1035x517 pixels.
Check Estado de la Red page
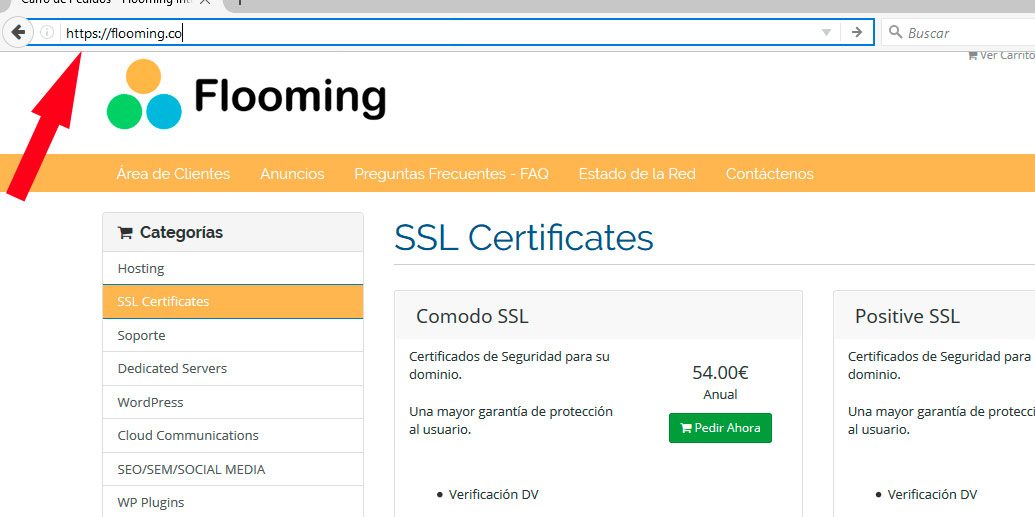636,174
